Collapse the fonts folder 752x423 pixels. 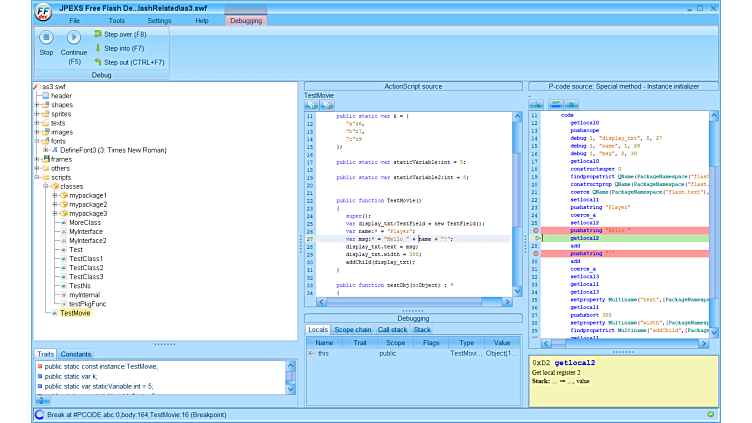click(37, 141)
